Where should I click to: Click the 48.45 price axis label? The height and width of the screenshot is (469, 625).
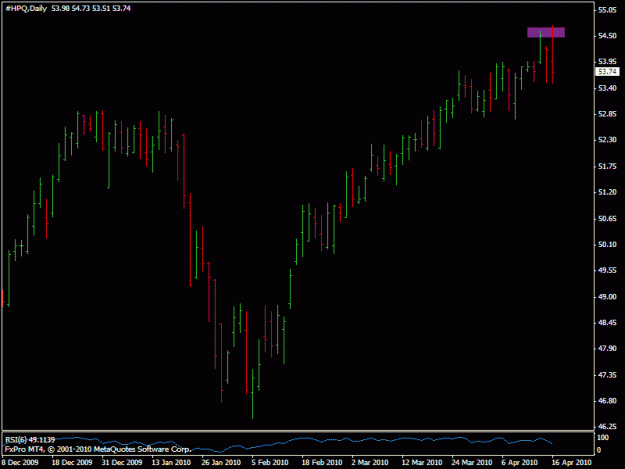click(x=607, y=323)
